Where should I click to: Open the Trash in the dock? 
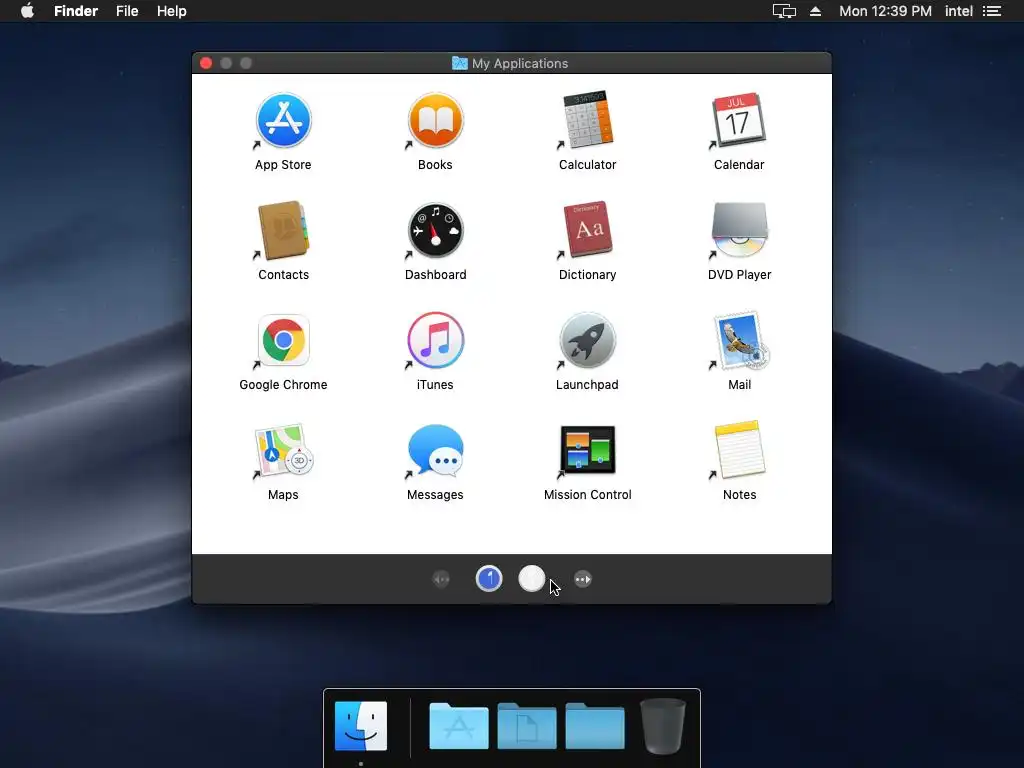tap(663, 726)
